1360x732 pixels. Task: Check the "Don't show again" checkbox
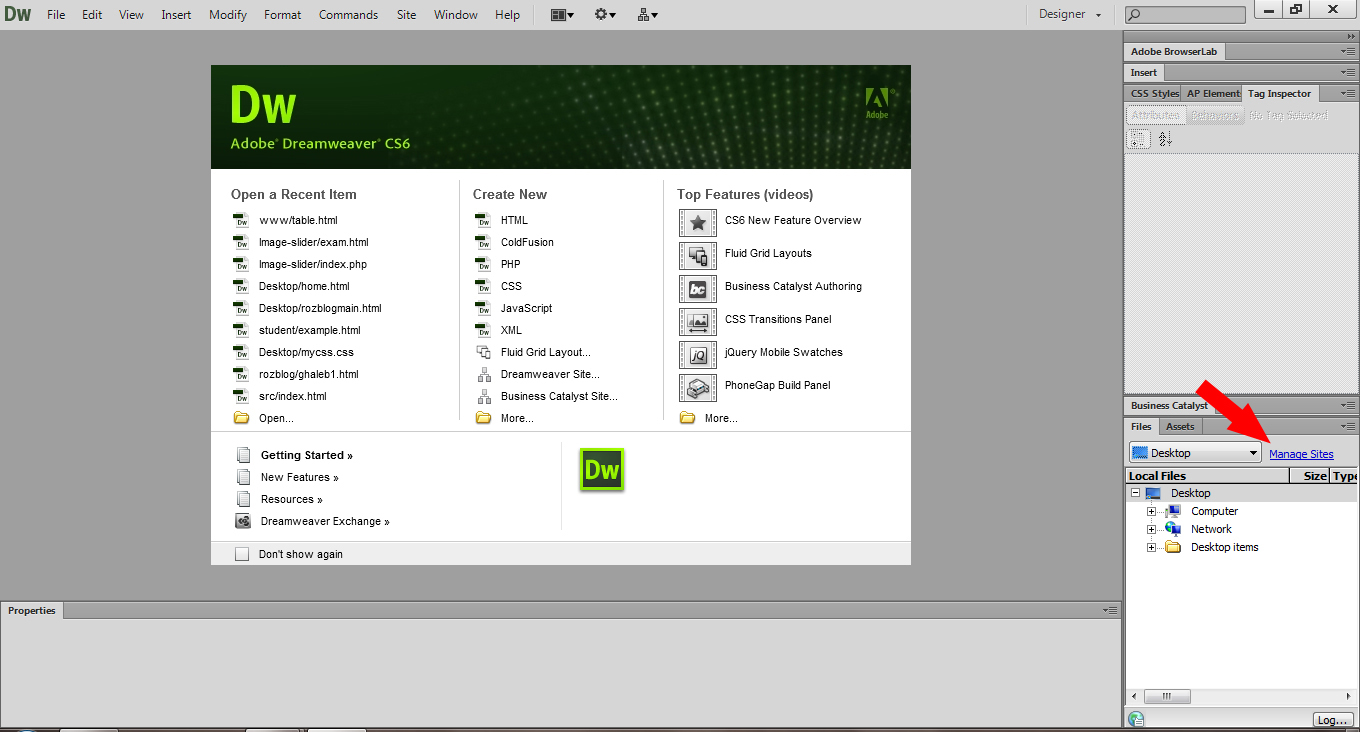[242, 554]
